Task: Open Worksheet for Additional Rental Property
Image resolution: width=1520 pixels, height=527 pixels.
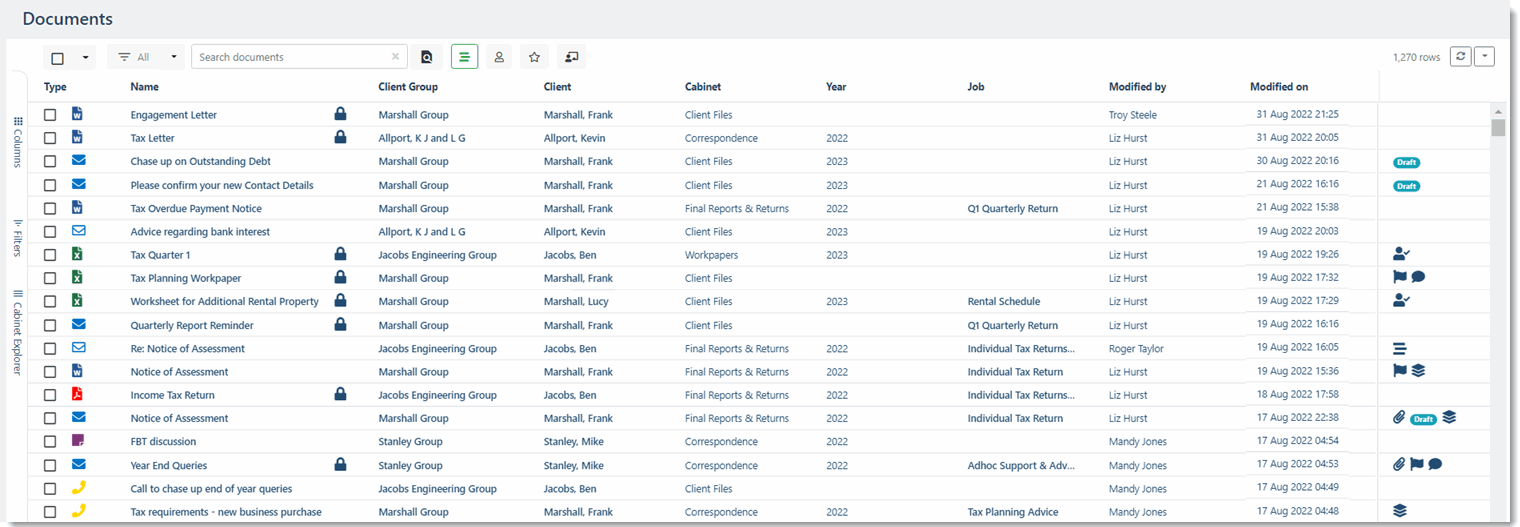Action: click(225, 301)
